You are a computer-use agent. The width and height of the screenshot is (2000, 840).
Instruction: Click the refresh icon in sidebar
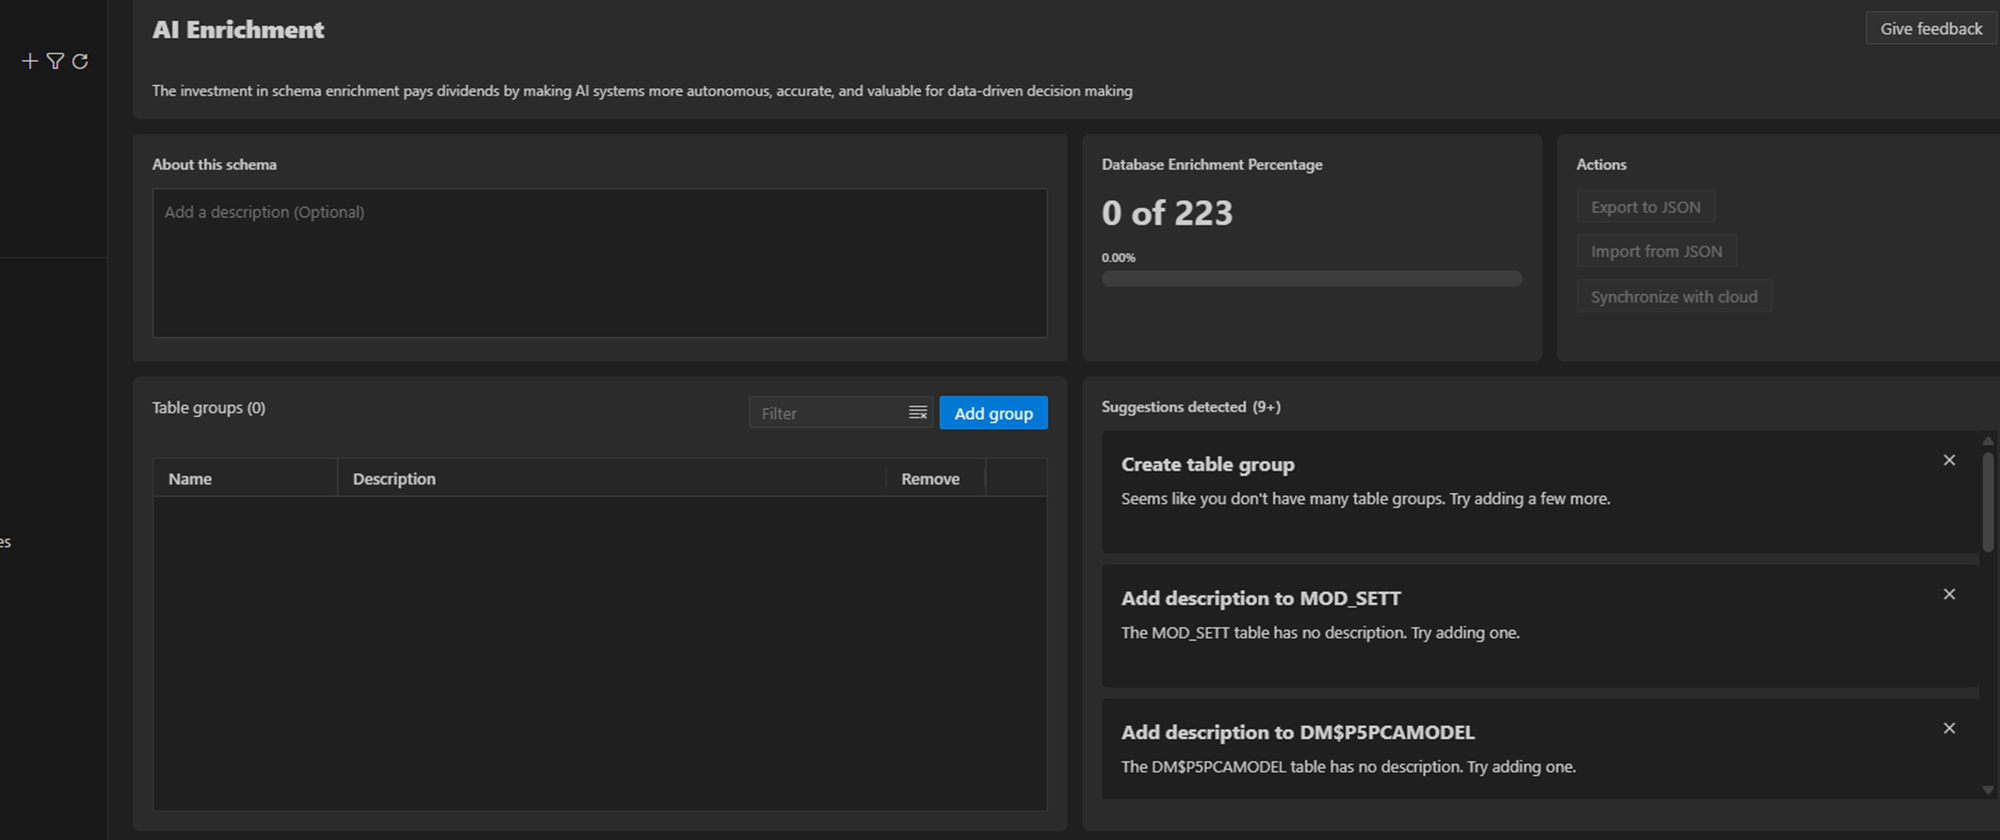click(x=80, y=61)
